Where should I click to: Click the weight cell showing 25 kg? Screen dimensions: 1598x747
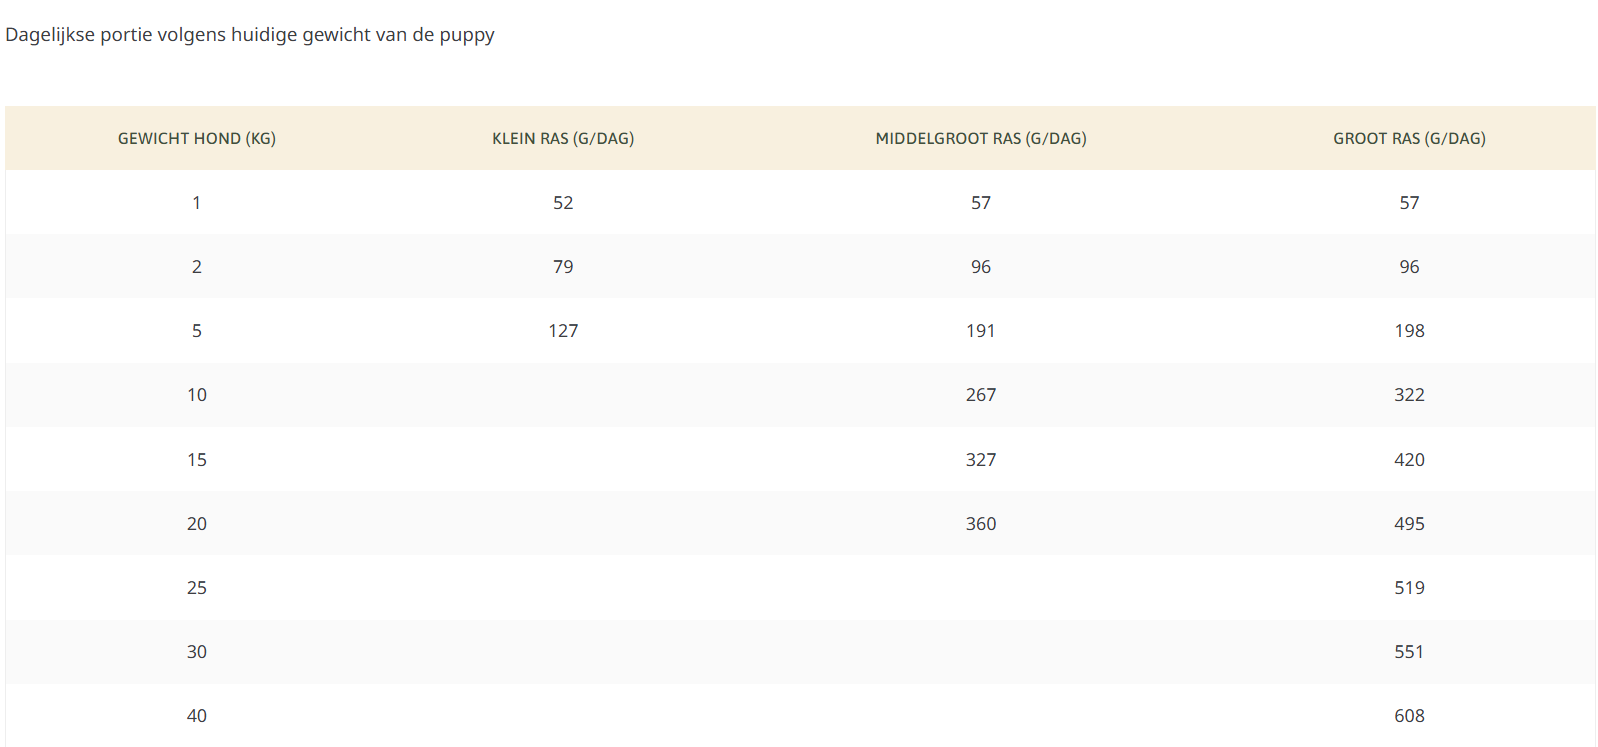click(x=197, y=588)
